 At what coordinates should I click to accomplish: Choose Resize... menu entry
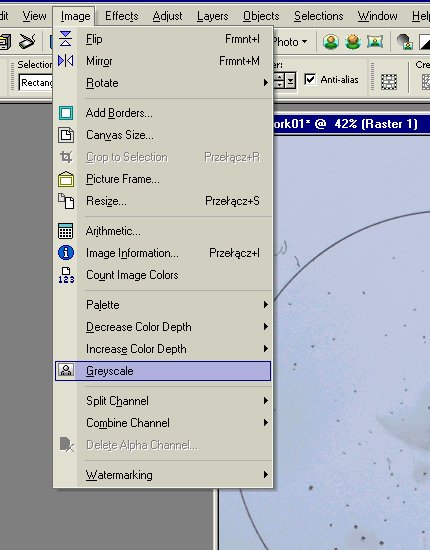pos(163,201)
